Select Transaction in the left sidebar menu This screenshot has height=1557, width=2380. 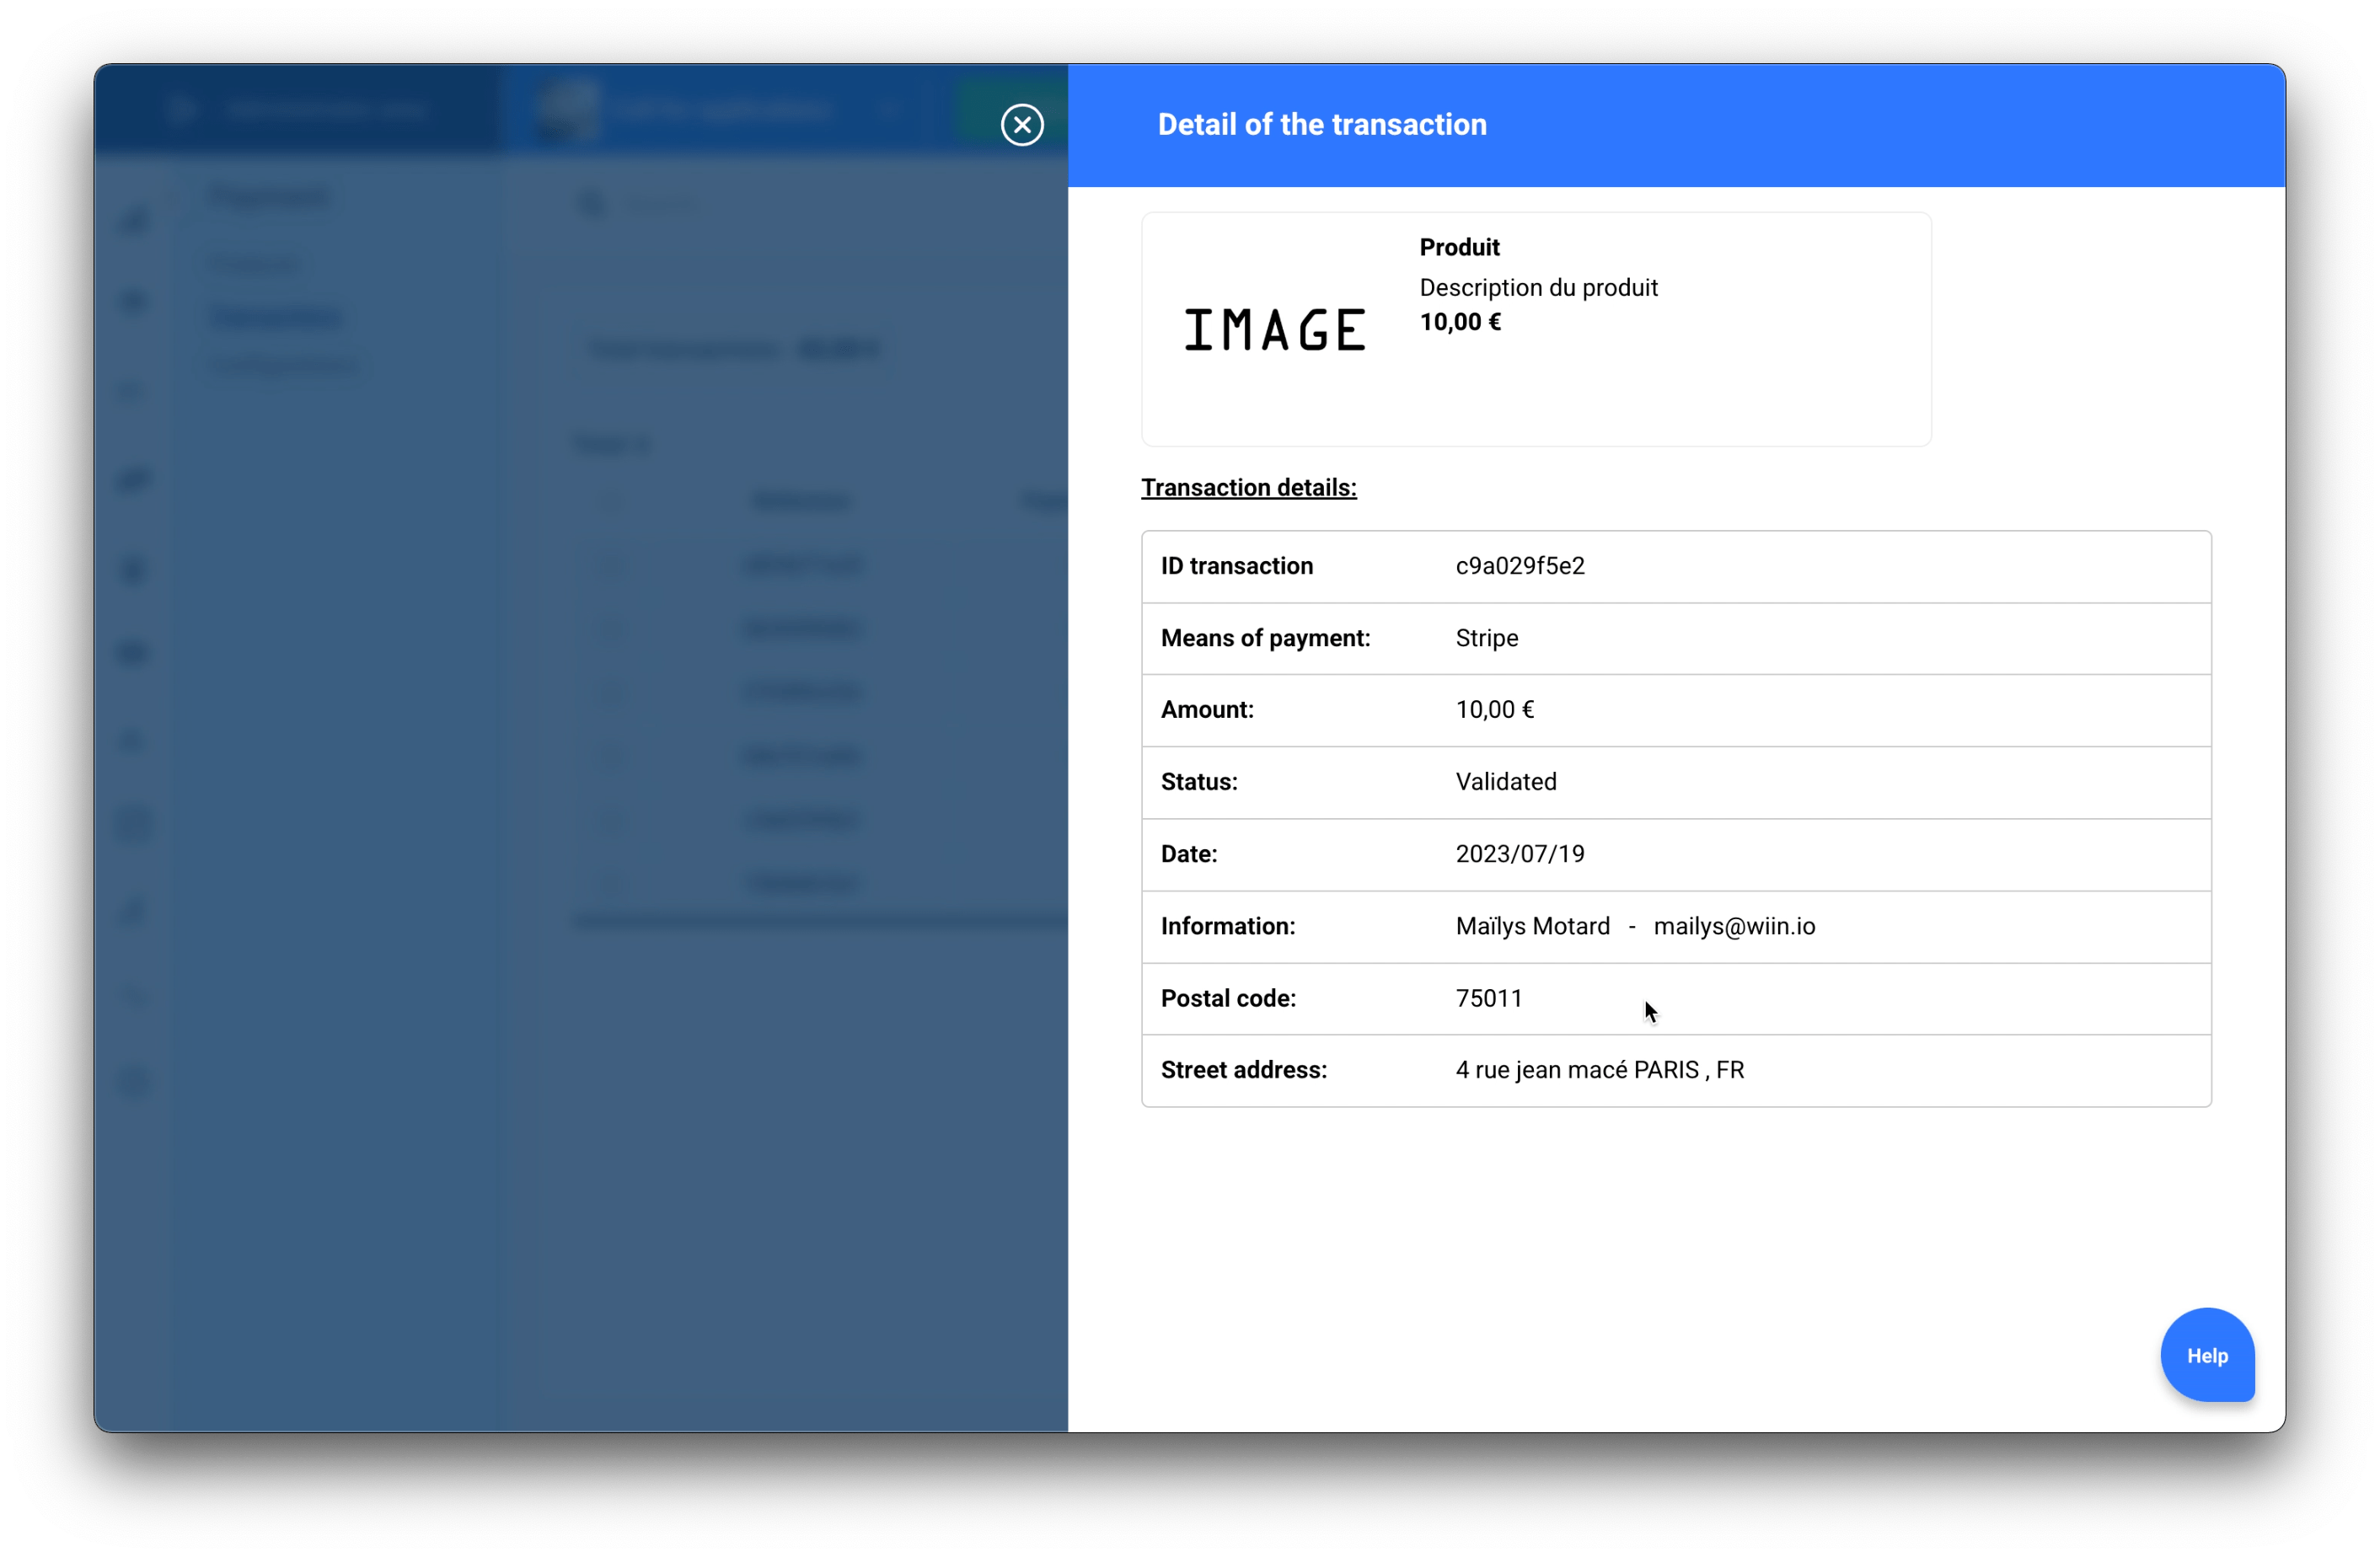point(276,316)
